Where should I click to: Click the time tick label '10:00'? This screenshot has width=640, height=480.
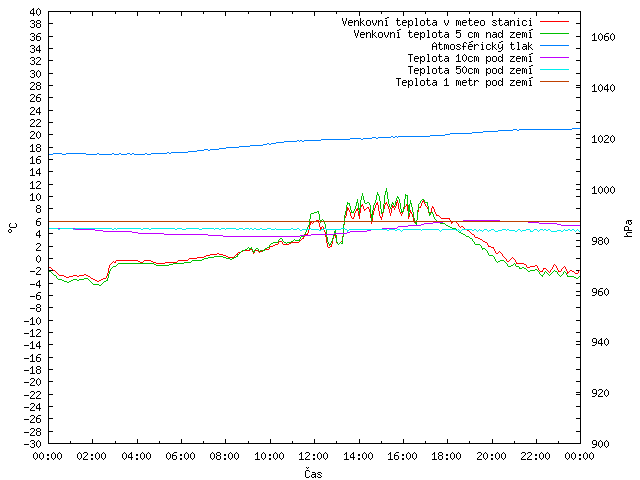[x=269, y=456]
